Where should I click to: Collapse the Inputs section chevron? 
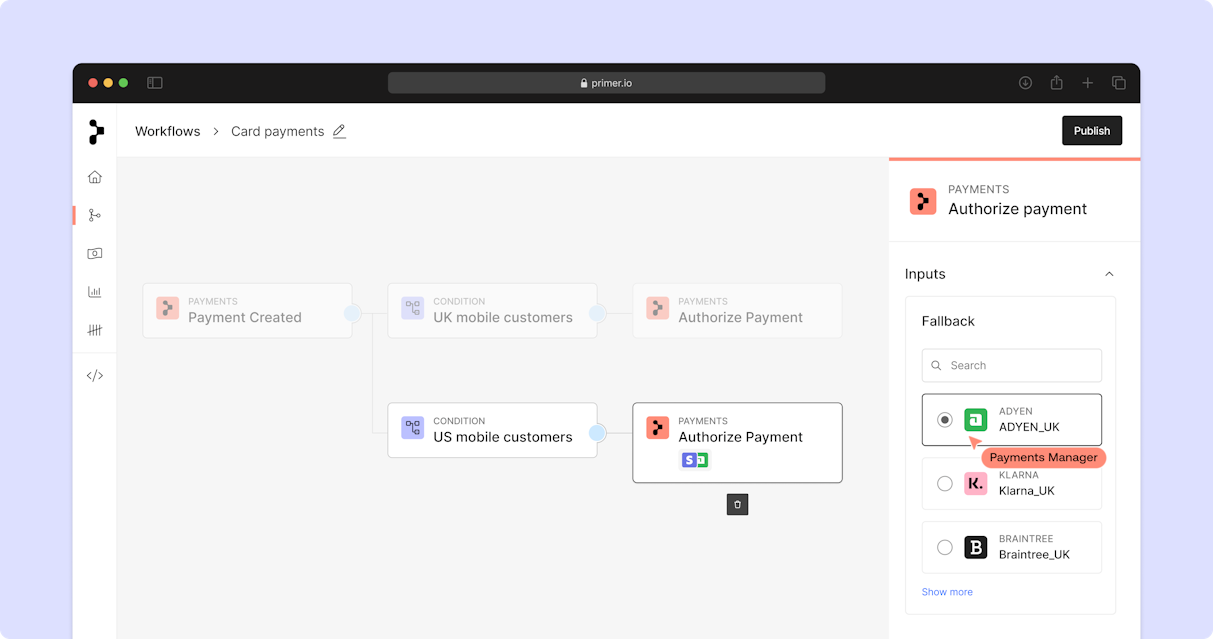click(1108, 274)
